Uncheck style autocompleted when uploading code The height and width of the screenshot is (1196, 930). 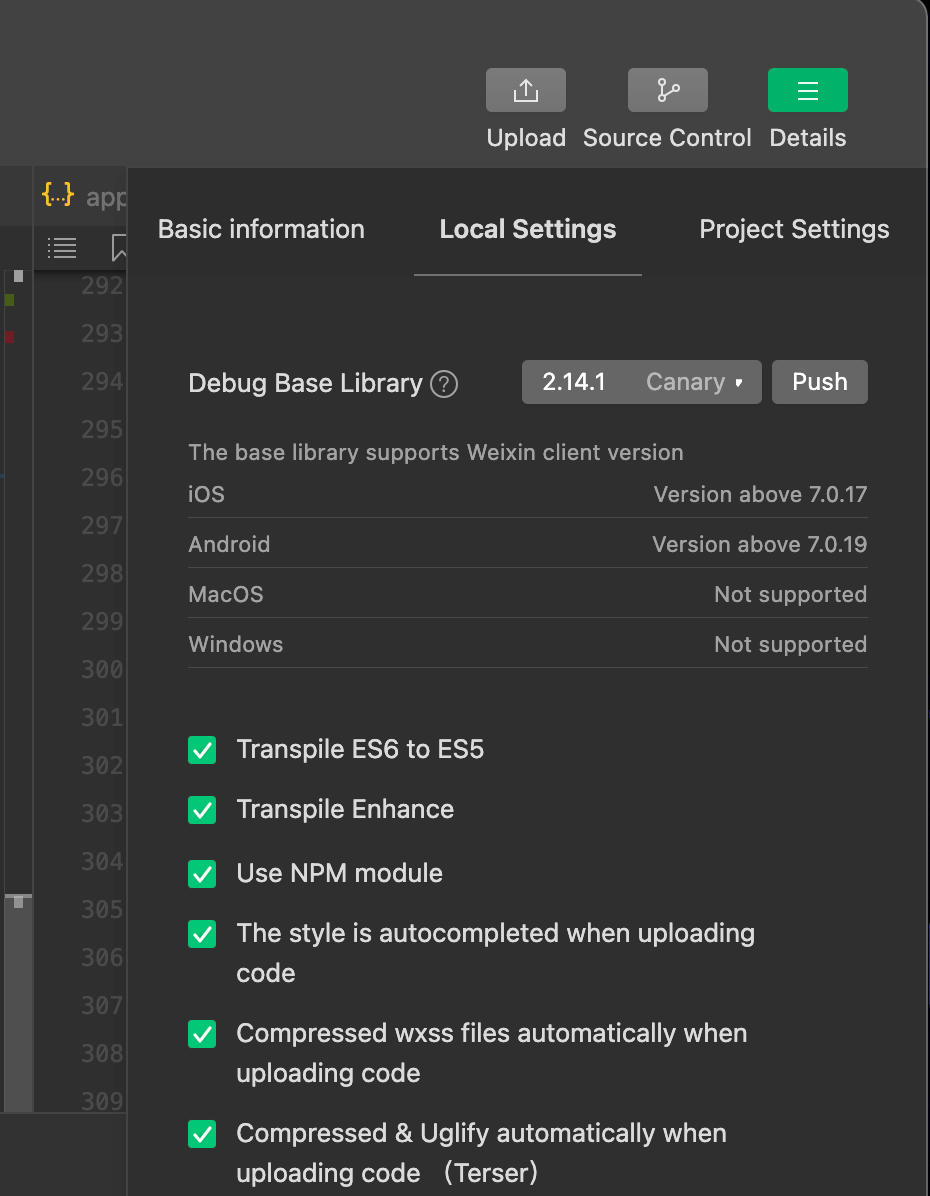[202, 934]
